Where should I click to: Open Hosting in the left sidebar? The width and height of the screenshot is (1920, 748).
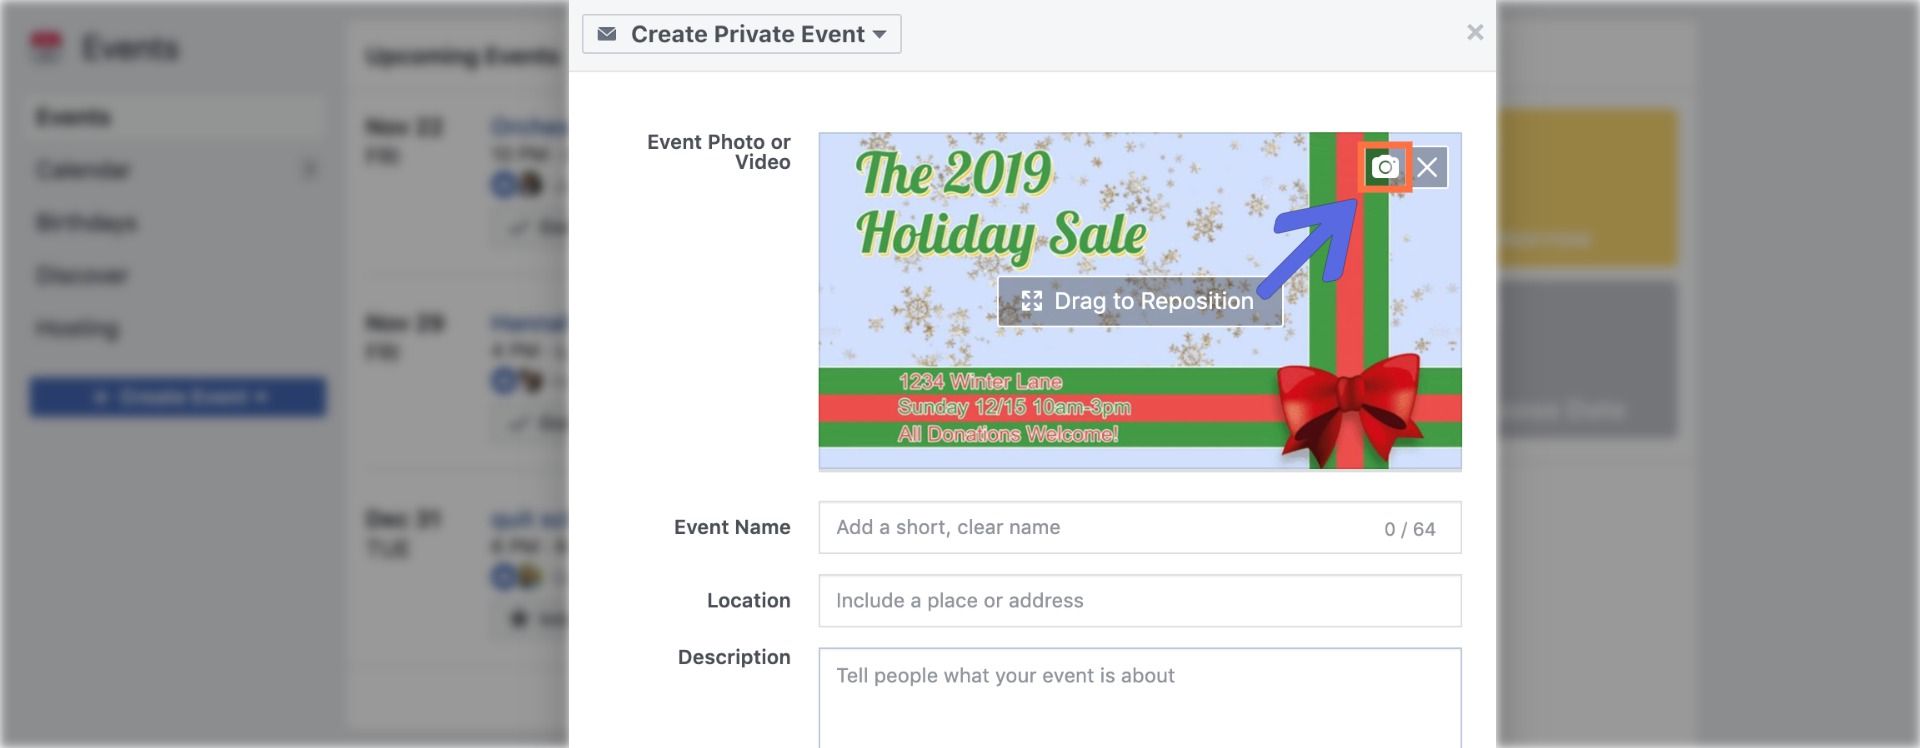(x=77, y=328)
